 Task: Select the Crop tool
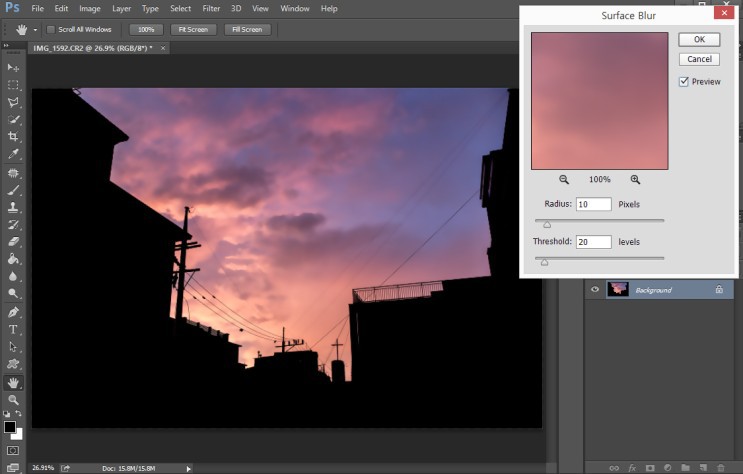tap(14, 136)
